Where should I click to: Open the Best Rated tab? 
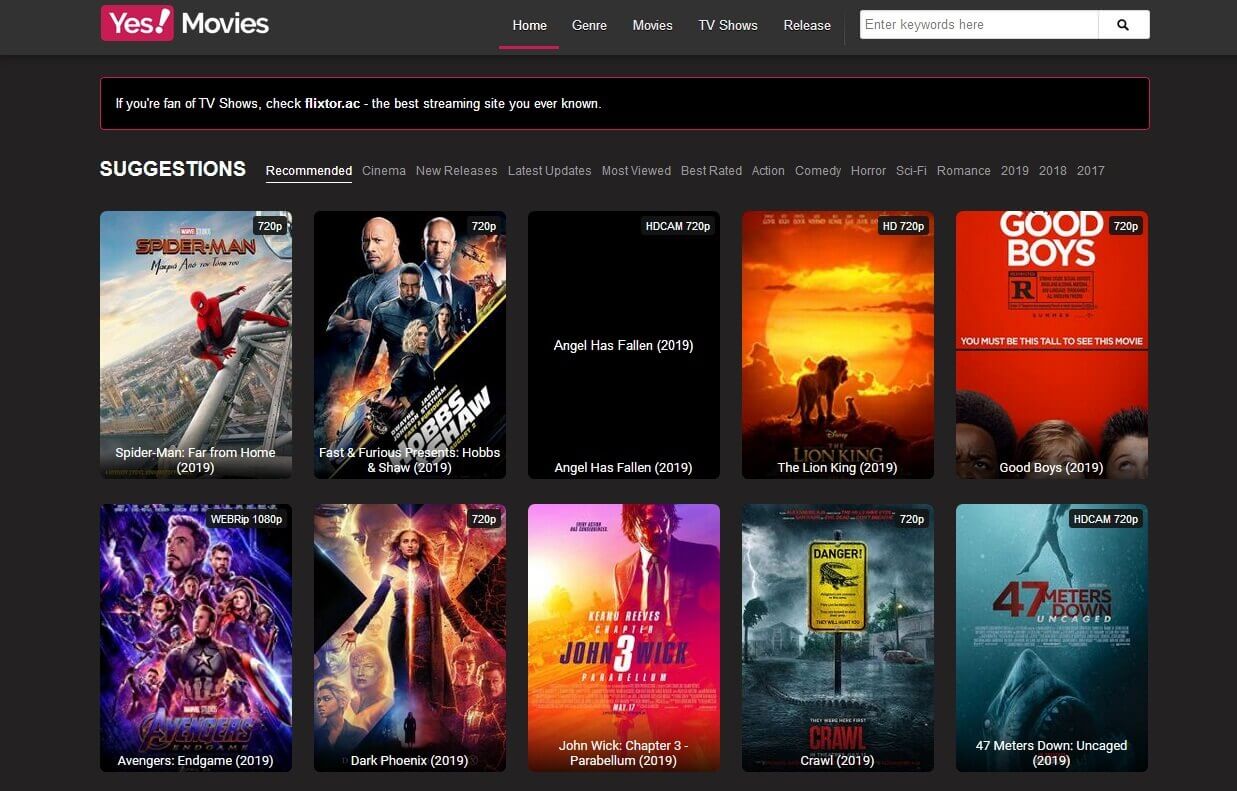[x=711, y=171]
